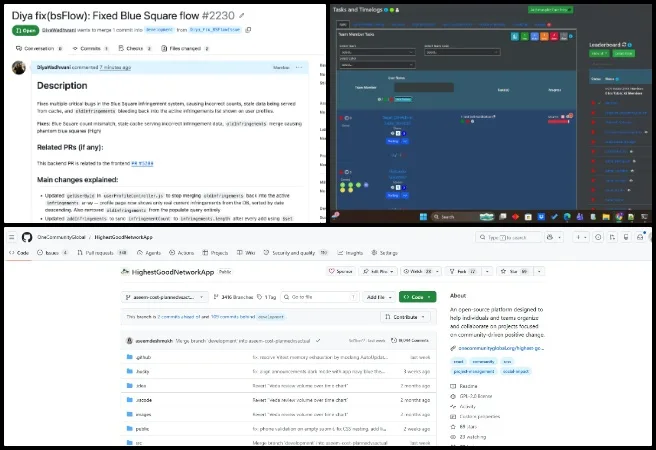Click the 'social-impact' topic tag

[x=516, y=371]
